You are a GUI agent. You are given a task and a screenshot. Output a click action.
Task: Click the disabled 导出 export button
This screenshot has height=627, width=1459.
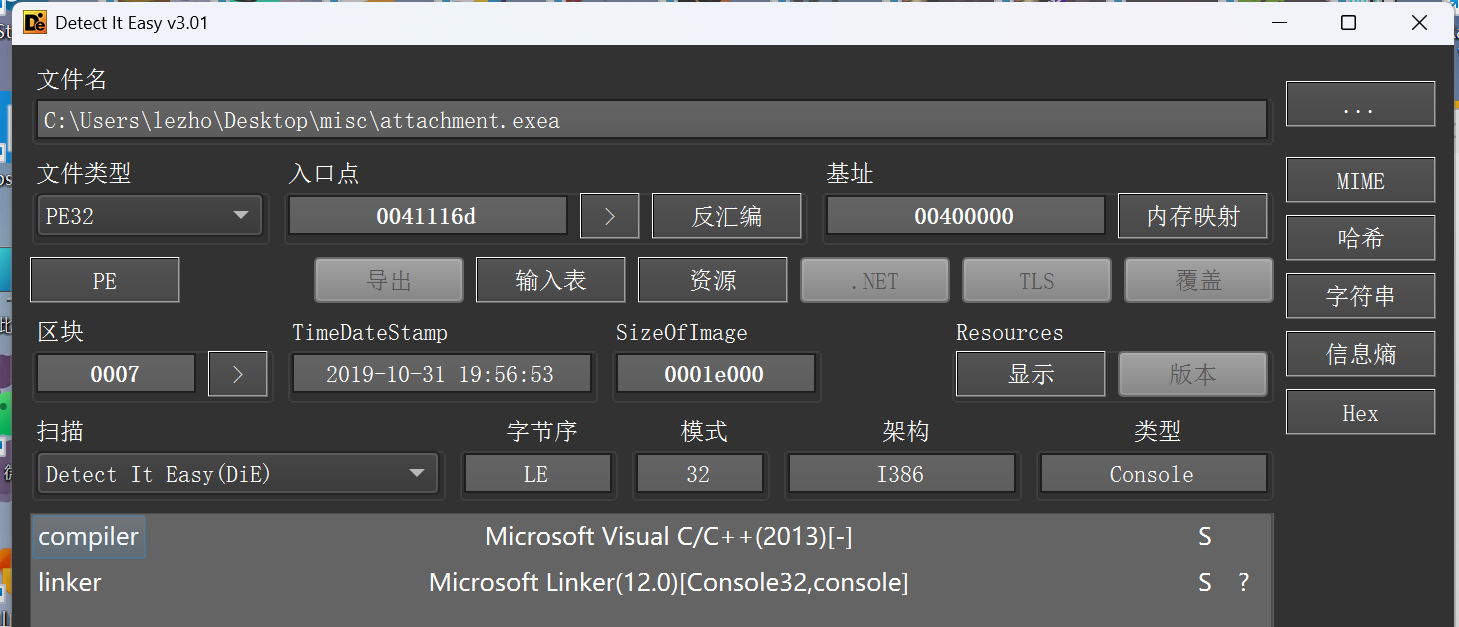(x=389, y=280)
